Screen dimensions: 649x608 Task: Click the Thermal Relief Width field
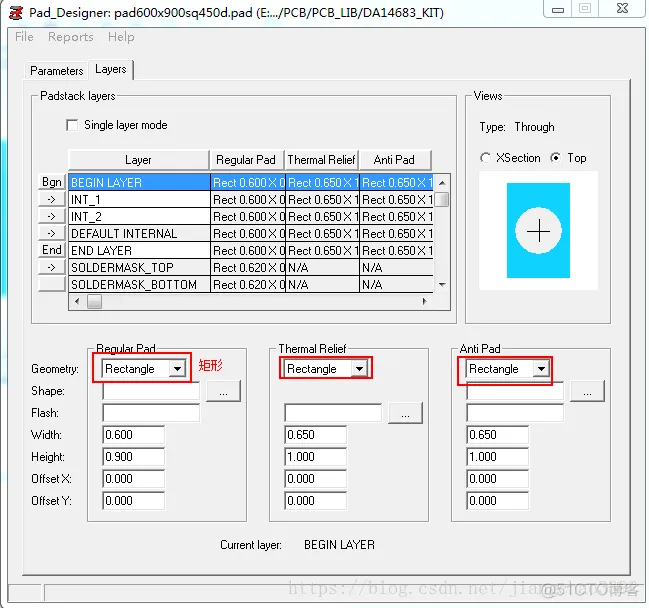pos(315,435)
